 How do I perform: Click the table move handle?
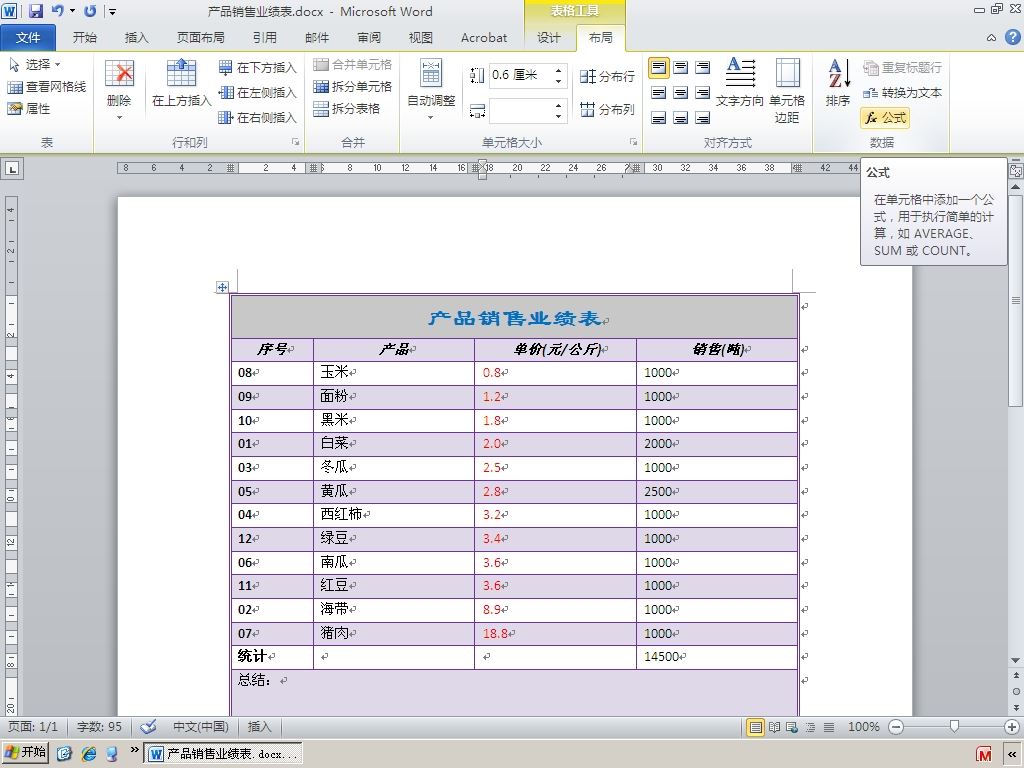tap(222, 287)
